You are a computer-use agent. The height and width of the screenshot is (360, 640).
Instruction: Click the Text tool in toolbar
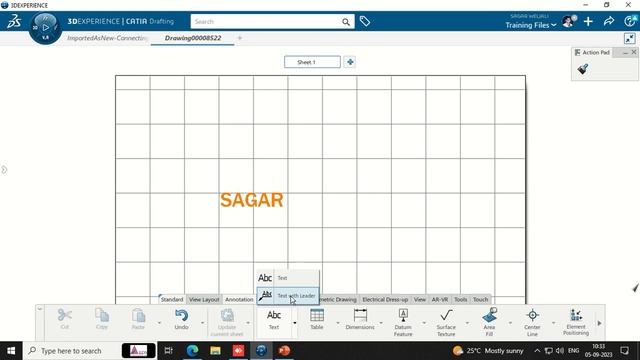(274, 320)
